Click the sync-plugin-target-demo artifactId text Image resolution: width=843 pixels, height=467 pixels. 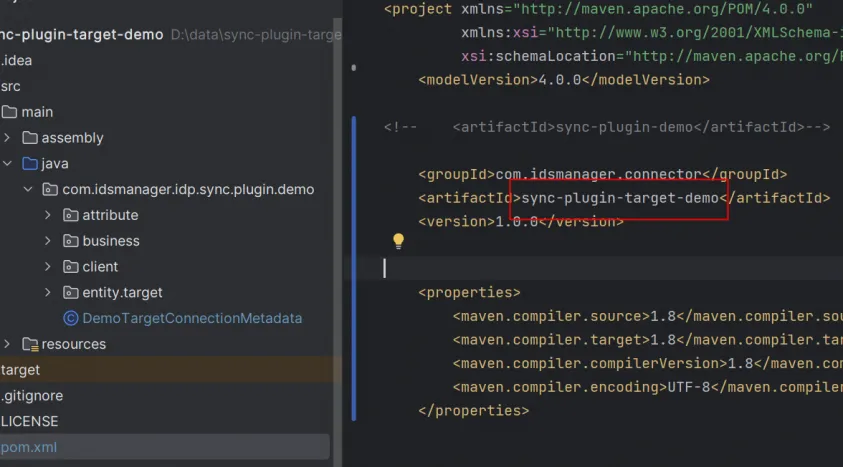coord(620,198)
